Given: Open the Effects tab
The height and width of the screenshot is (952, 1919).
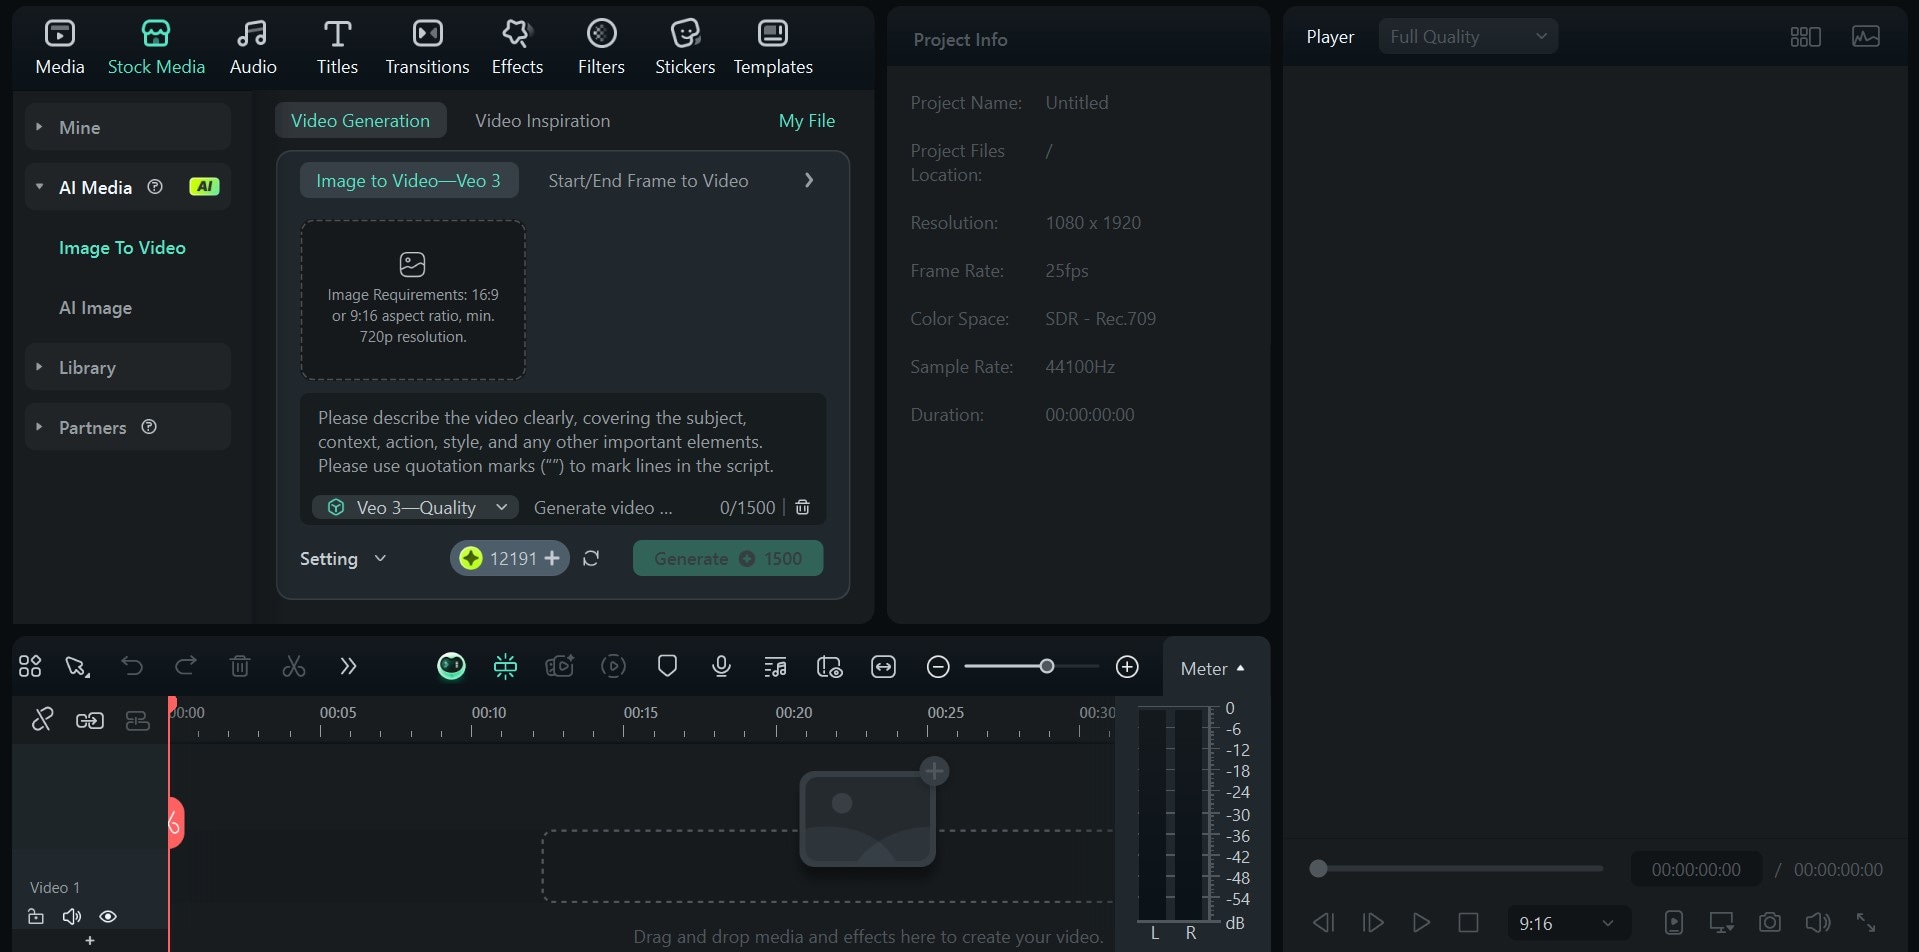Looking at the screenshot, I should [x=517, y=47].
